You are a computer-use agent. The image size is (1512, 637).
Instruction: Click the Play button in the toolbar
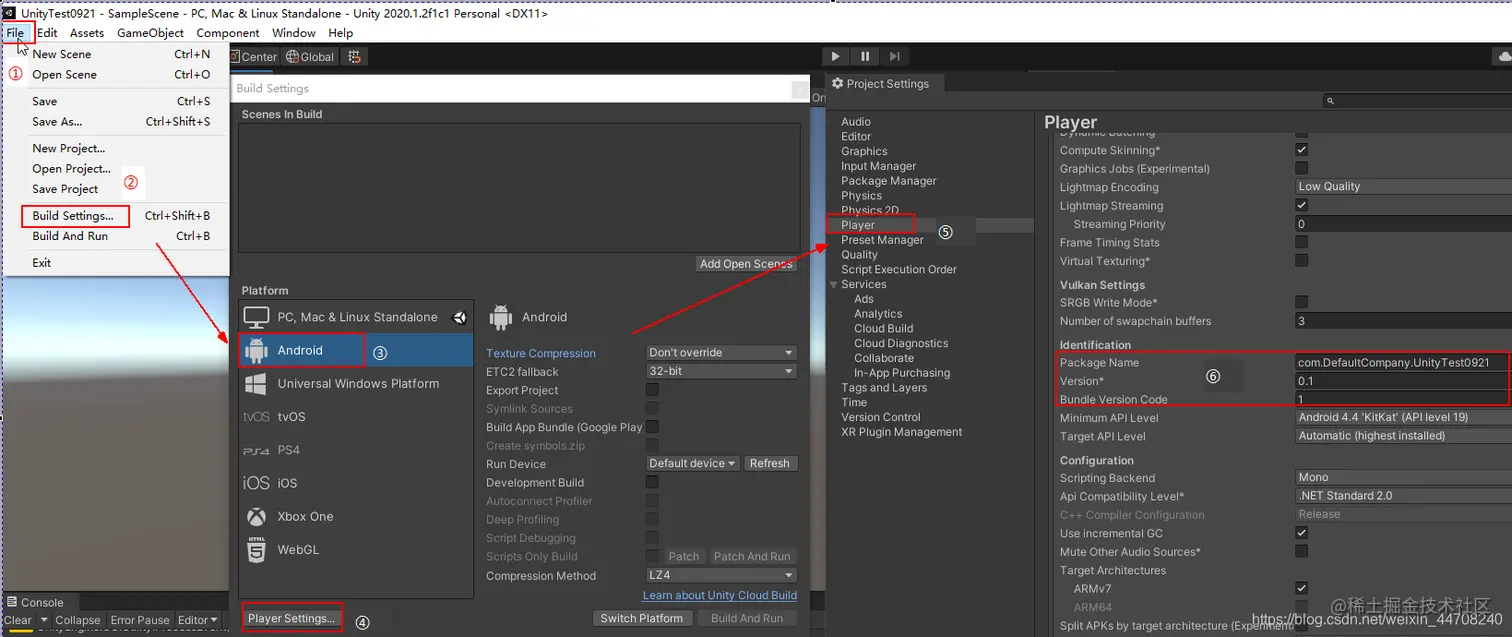point(836,57)
